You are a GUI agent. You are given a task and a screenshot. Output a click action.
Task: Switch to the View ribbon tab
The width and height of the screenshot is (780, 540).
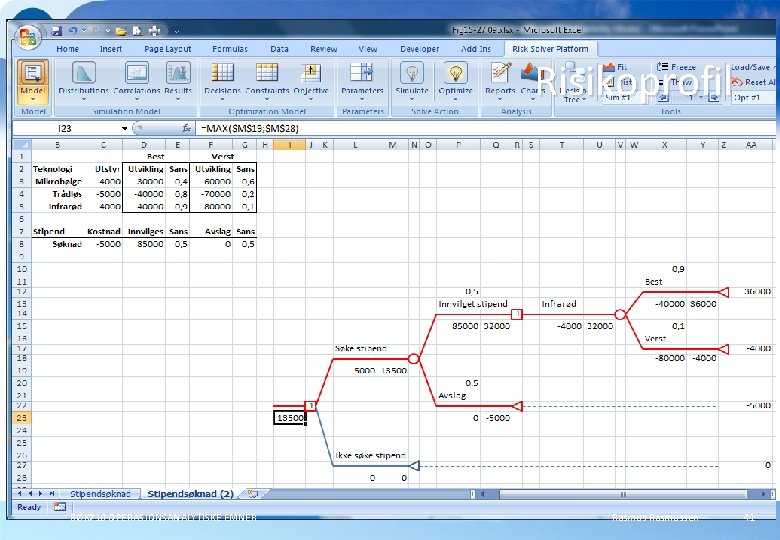(368, 49)
